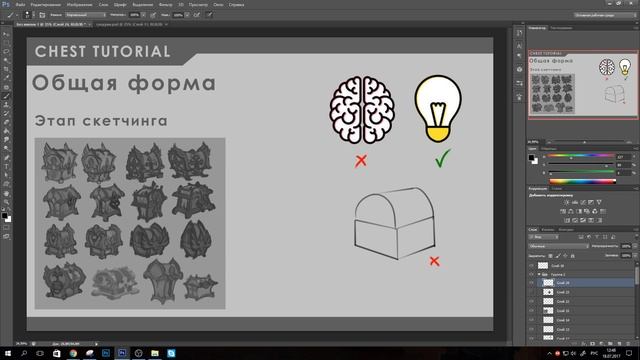Open the Редактирование menu
The width and height of the screenshot is (640, 360).
pyautogui.click(x=46, y=5)
